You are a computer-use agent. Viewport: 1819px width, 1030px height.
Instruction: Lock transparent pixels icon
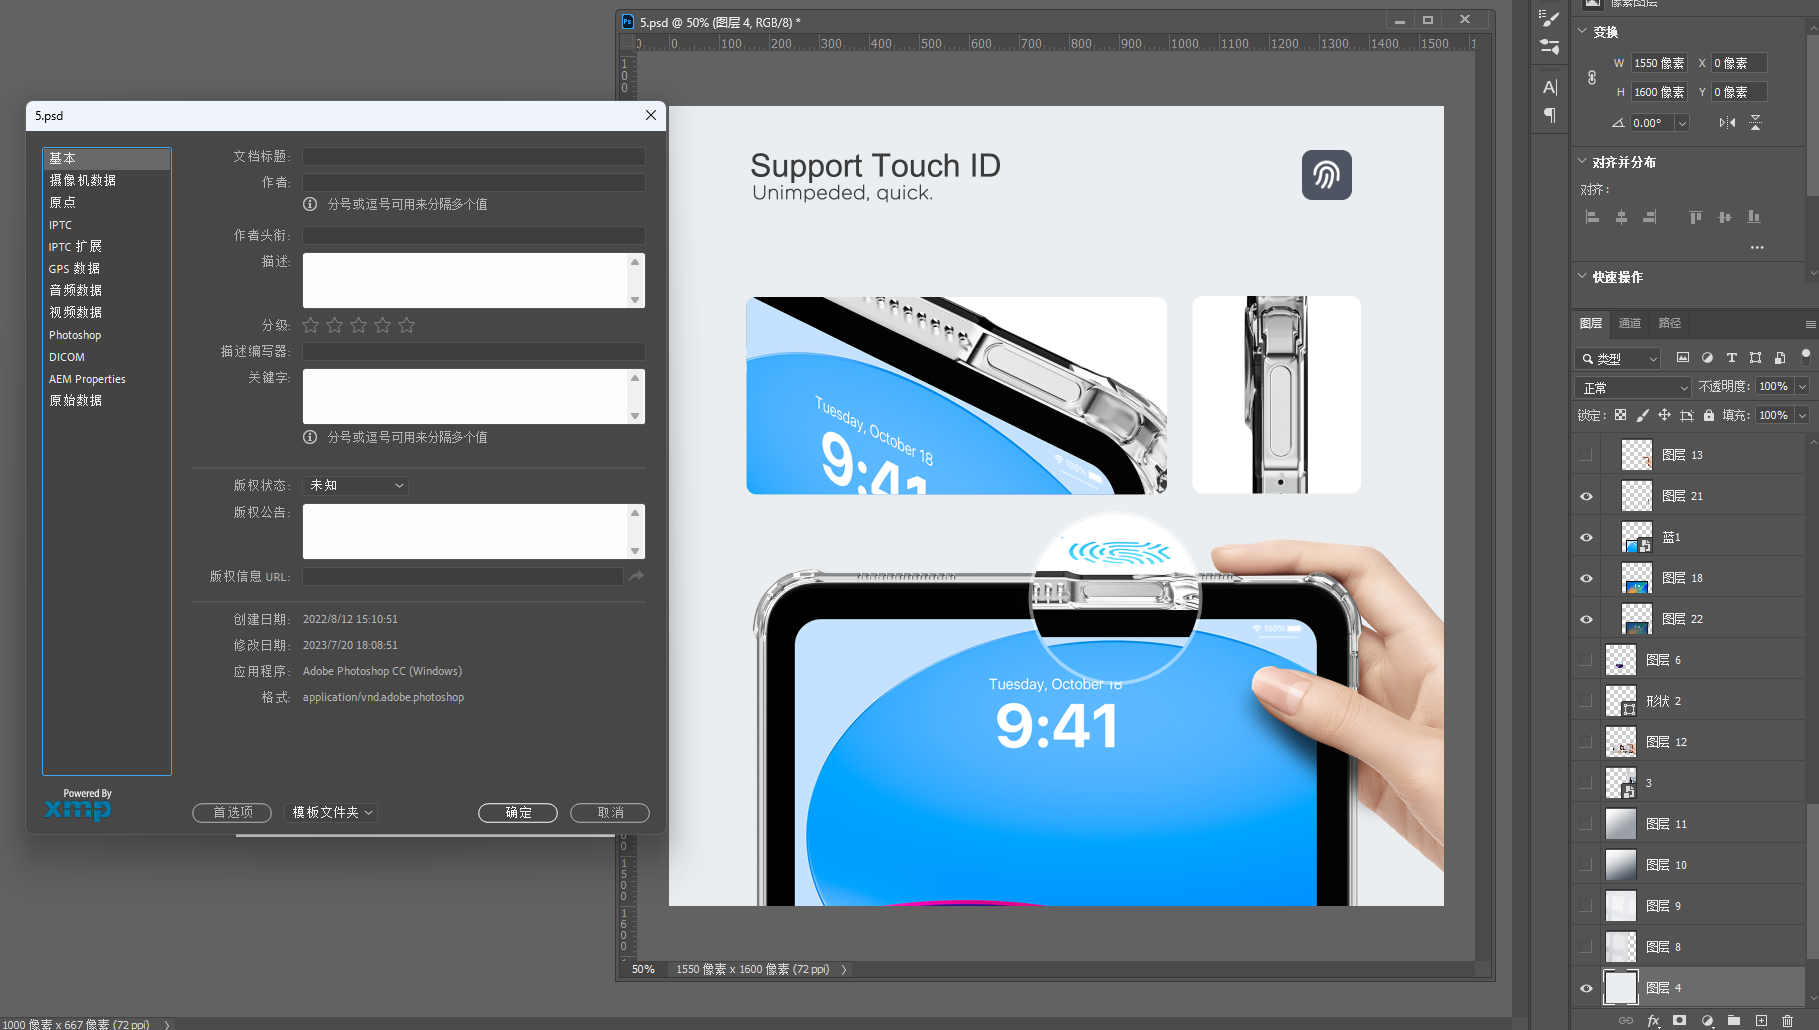coord(1620,415)
